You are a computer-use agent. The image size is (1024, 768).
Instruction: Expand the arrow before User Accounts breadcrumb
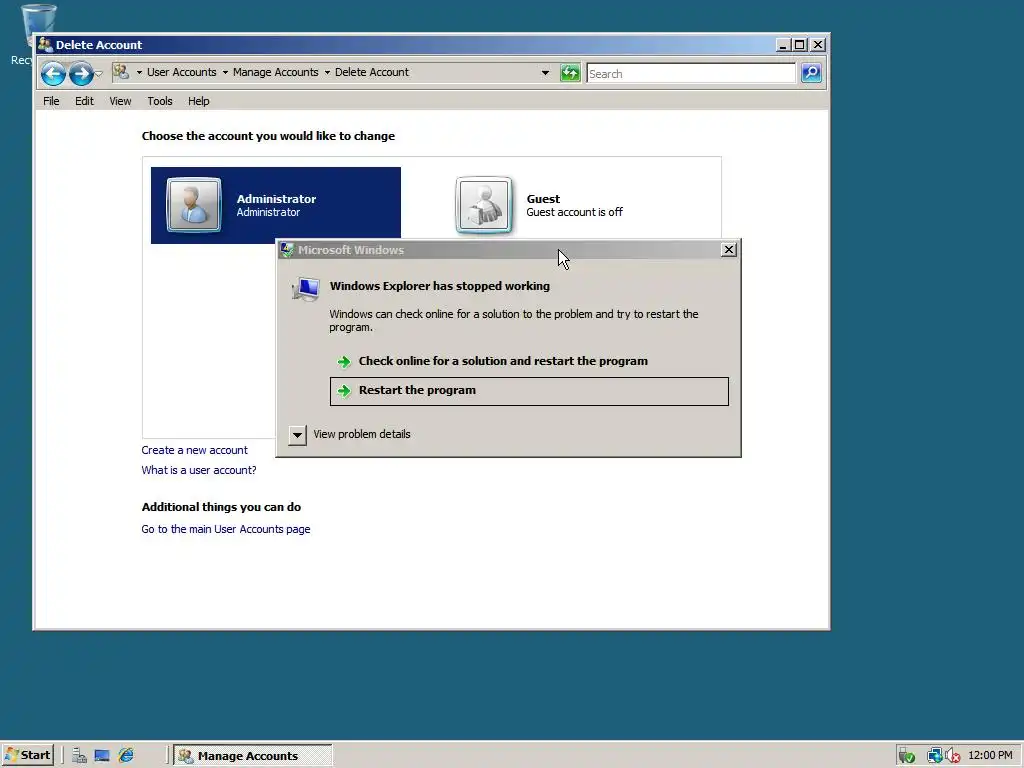139,72
